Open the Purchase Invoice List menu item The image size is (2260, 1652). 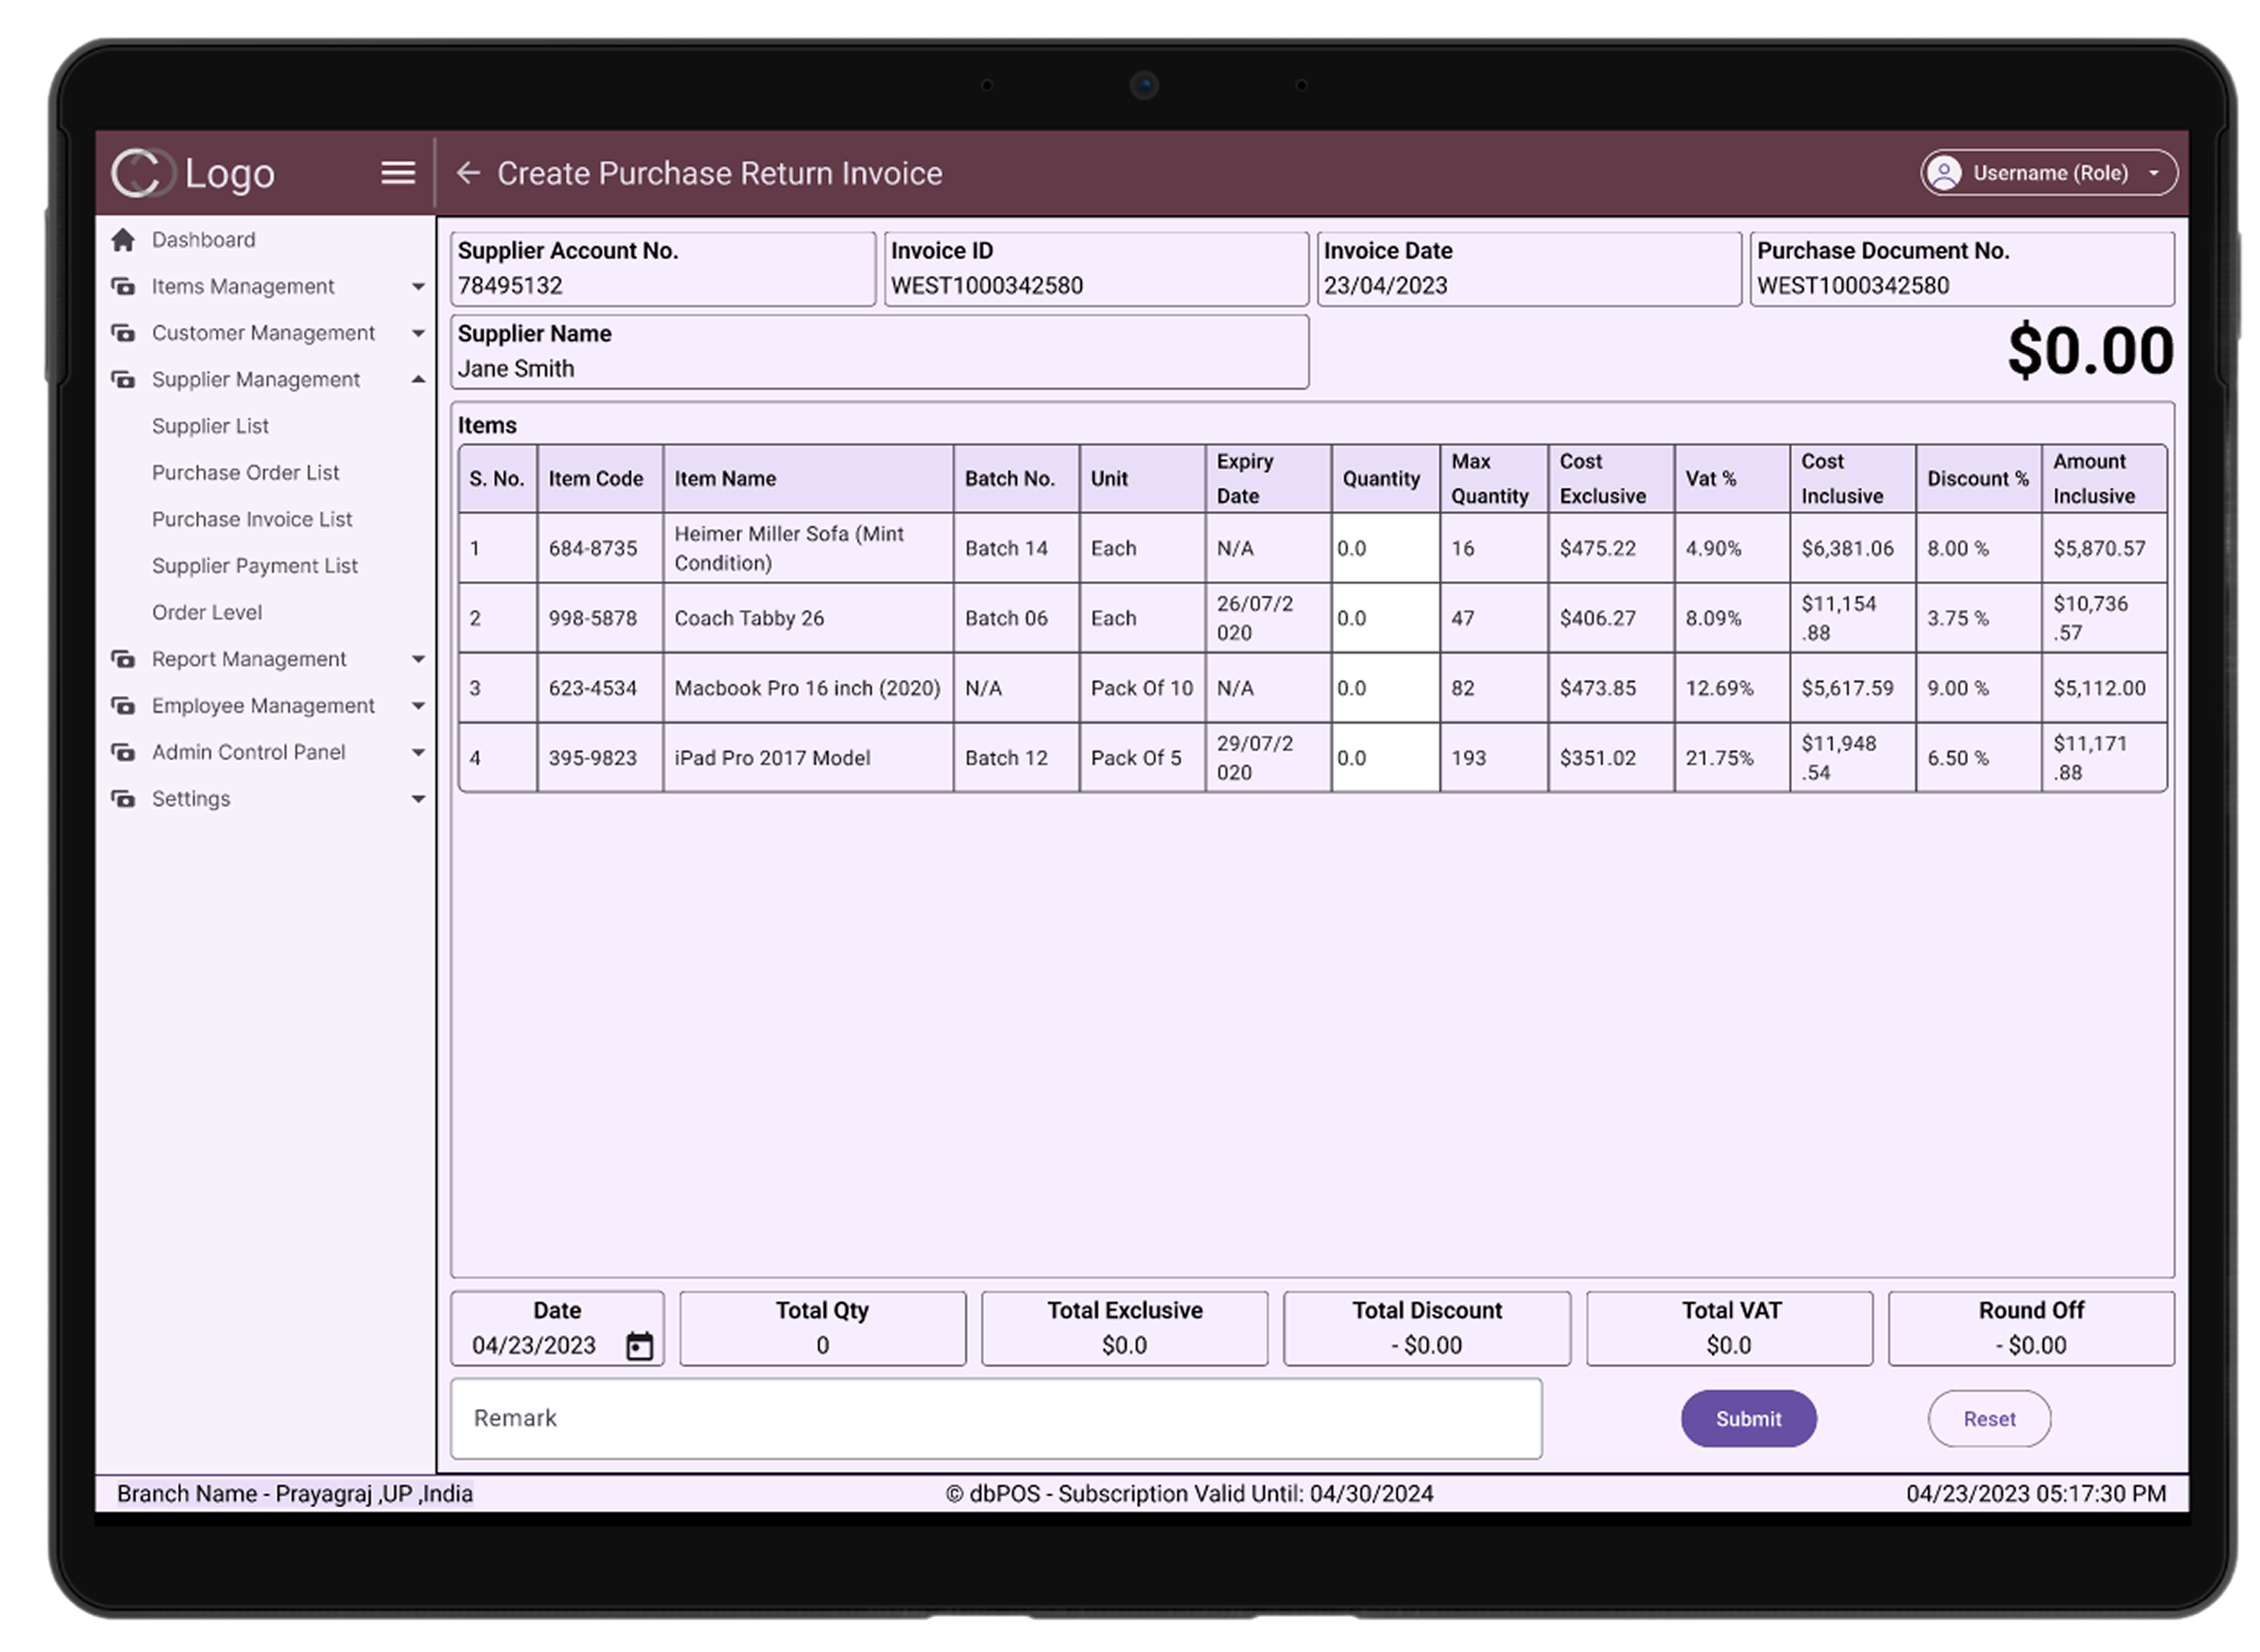click(252, 519)
